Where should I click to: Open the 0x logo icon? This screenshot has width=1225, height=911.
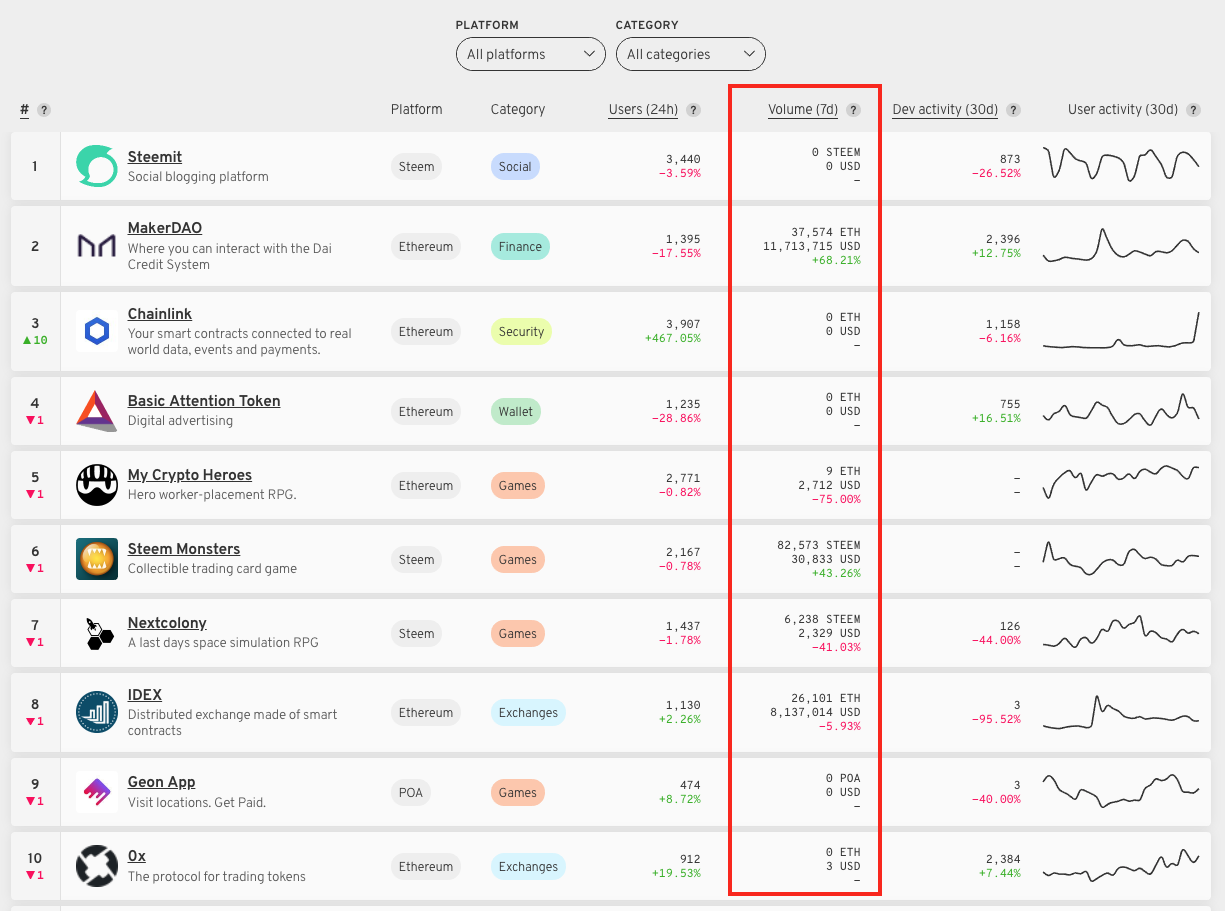coord(97,866)
